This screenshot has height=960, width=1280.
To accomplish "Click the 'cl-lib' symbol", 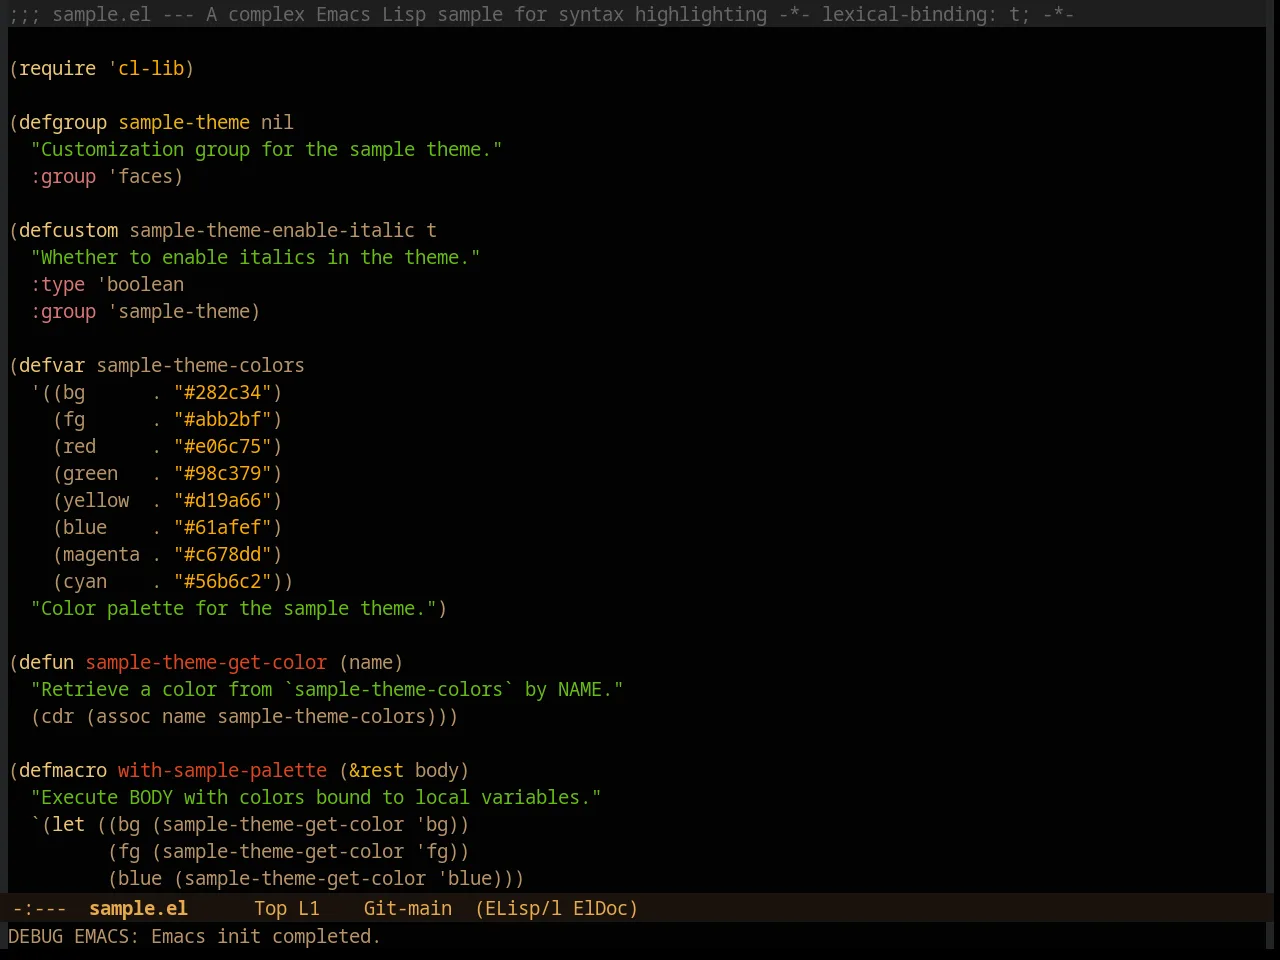I will point(151,68).
